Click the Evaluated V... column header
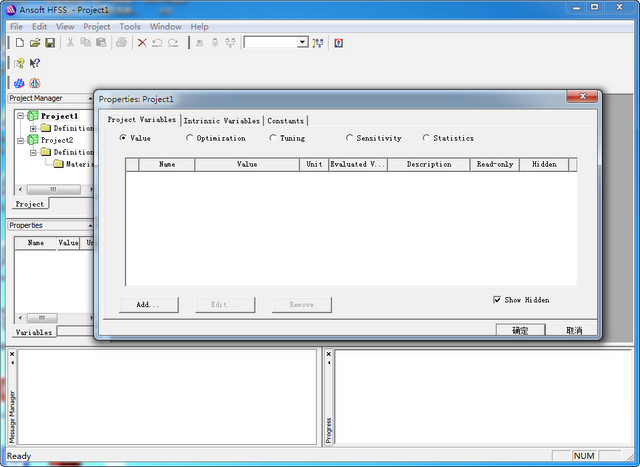Image resolution: width=640 pixels, height=467 pixels. (x=358, y=164)
